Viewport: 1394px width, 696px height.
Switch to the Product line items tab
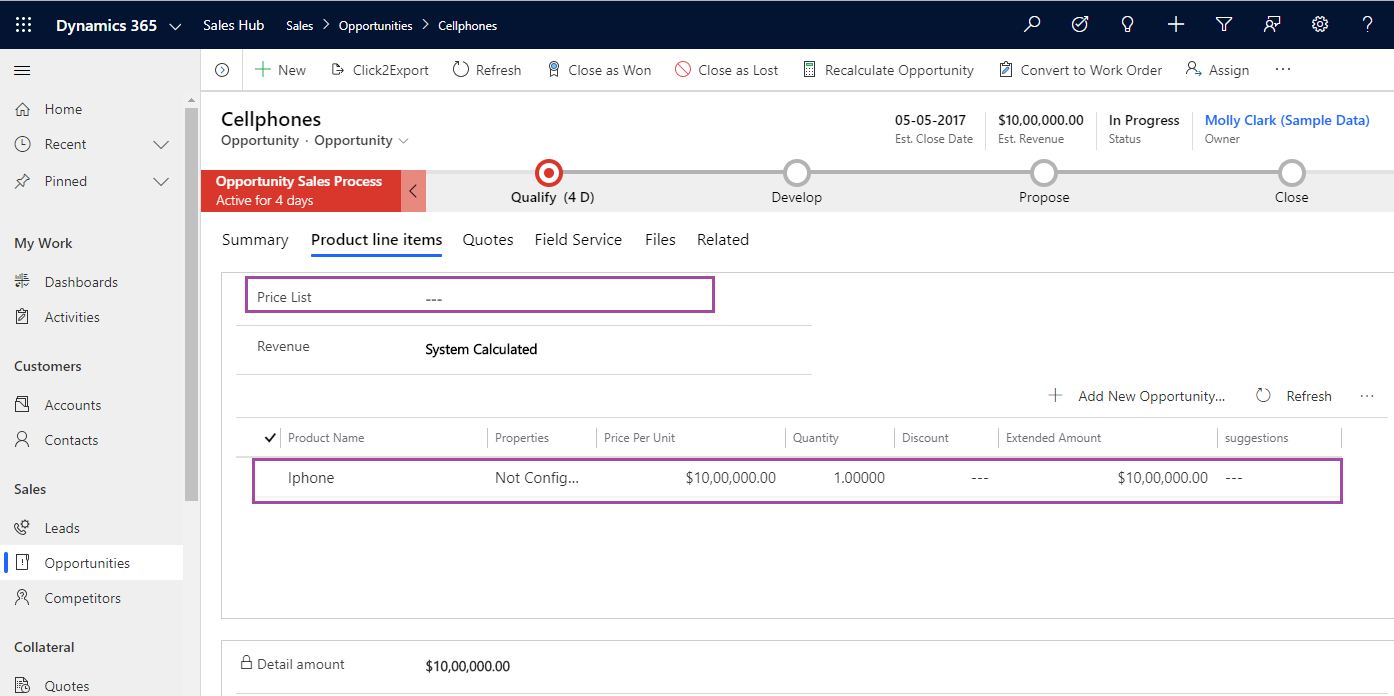(376, 240)
